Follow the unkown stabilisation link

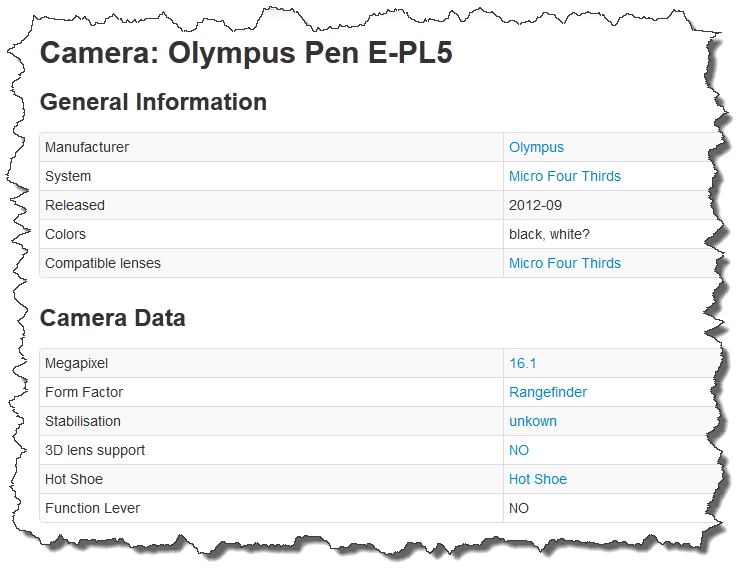pyautogui.click(x=533, y=421)
